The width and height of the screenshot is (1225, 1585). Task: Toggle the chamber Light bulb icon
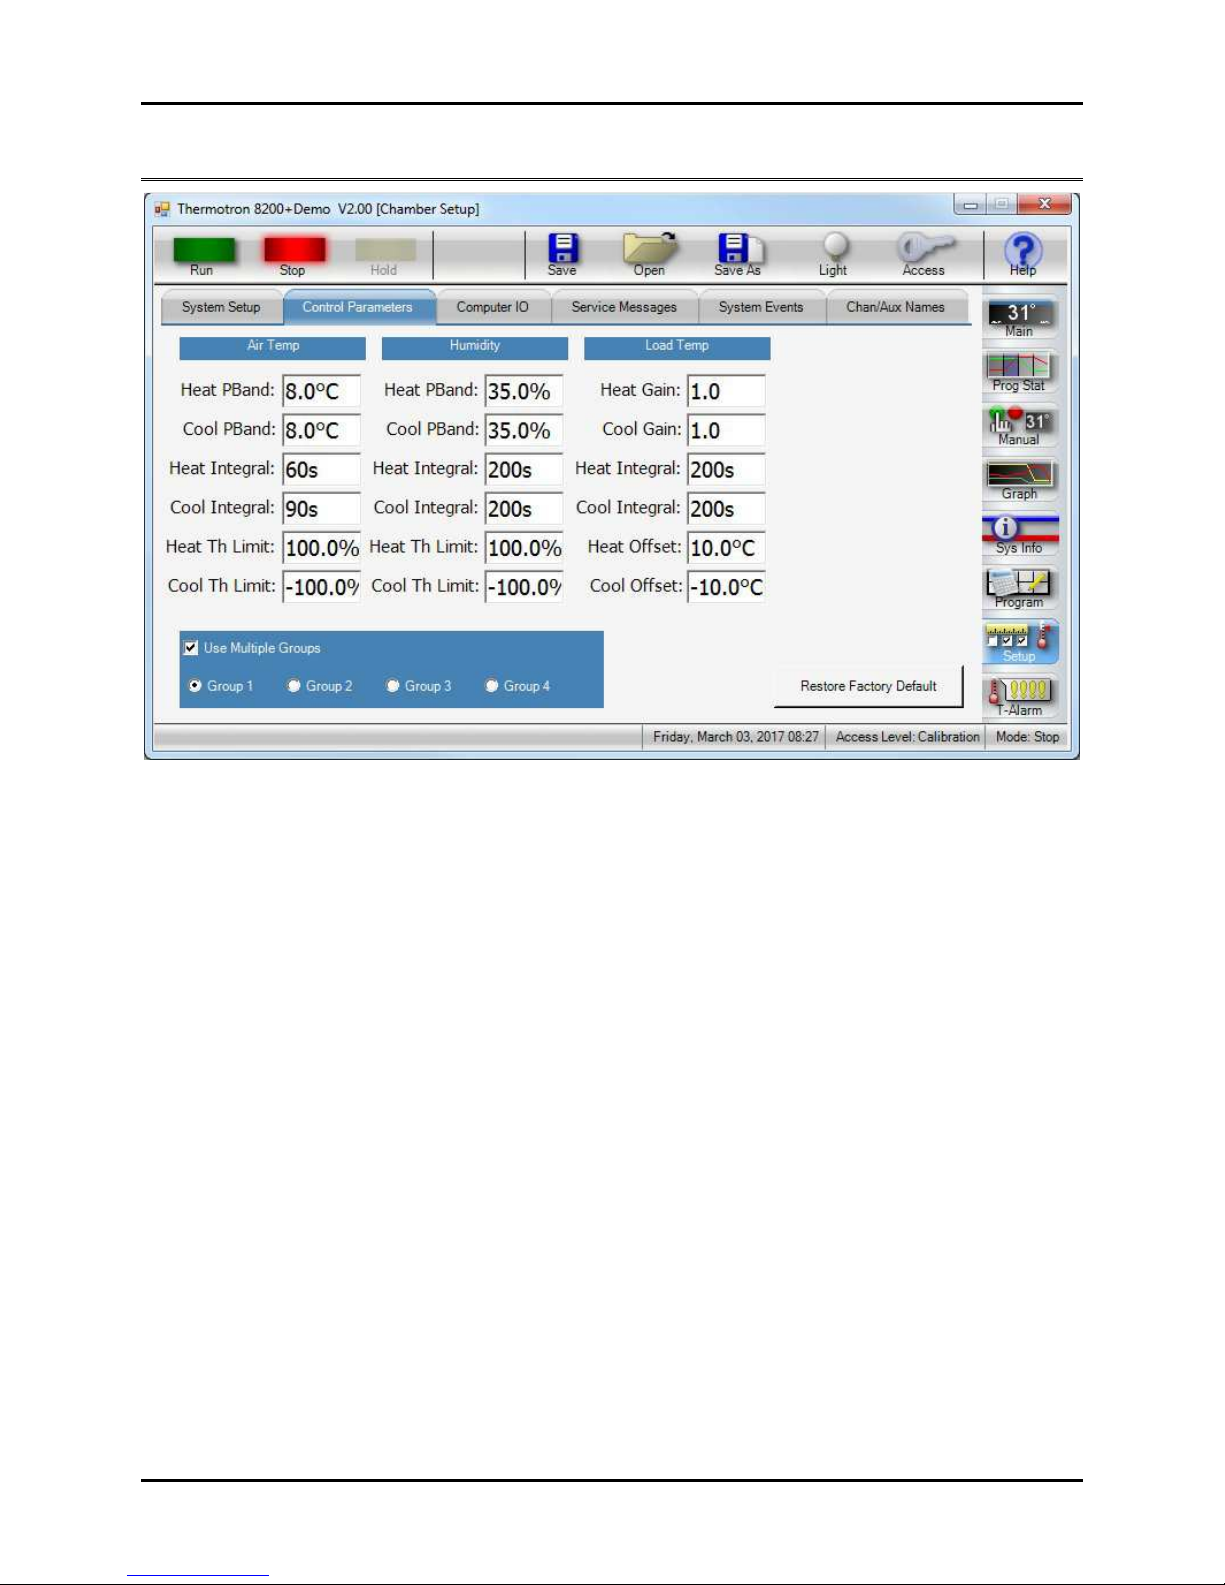(x=834, y=254)
